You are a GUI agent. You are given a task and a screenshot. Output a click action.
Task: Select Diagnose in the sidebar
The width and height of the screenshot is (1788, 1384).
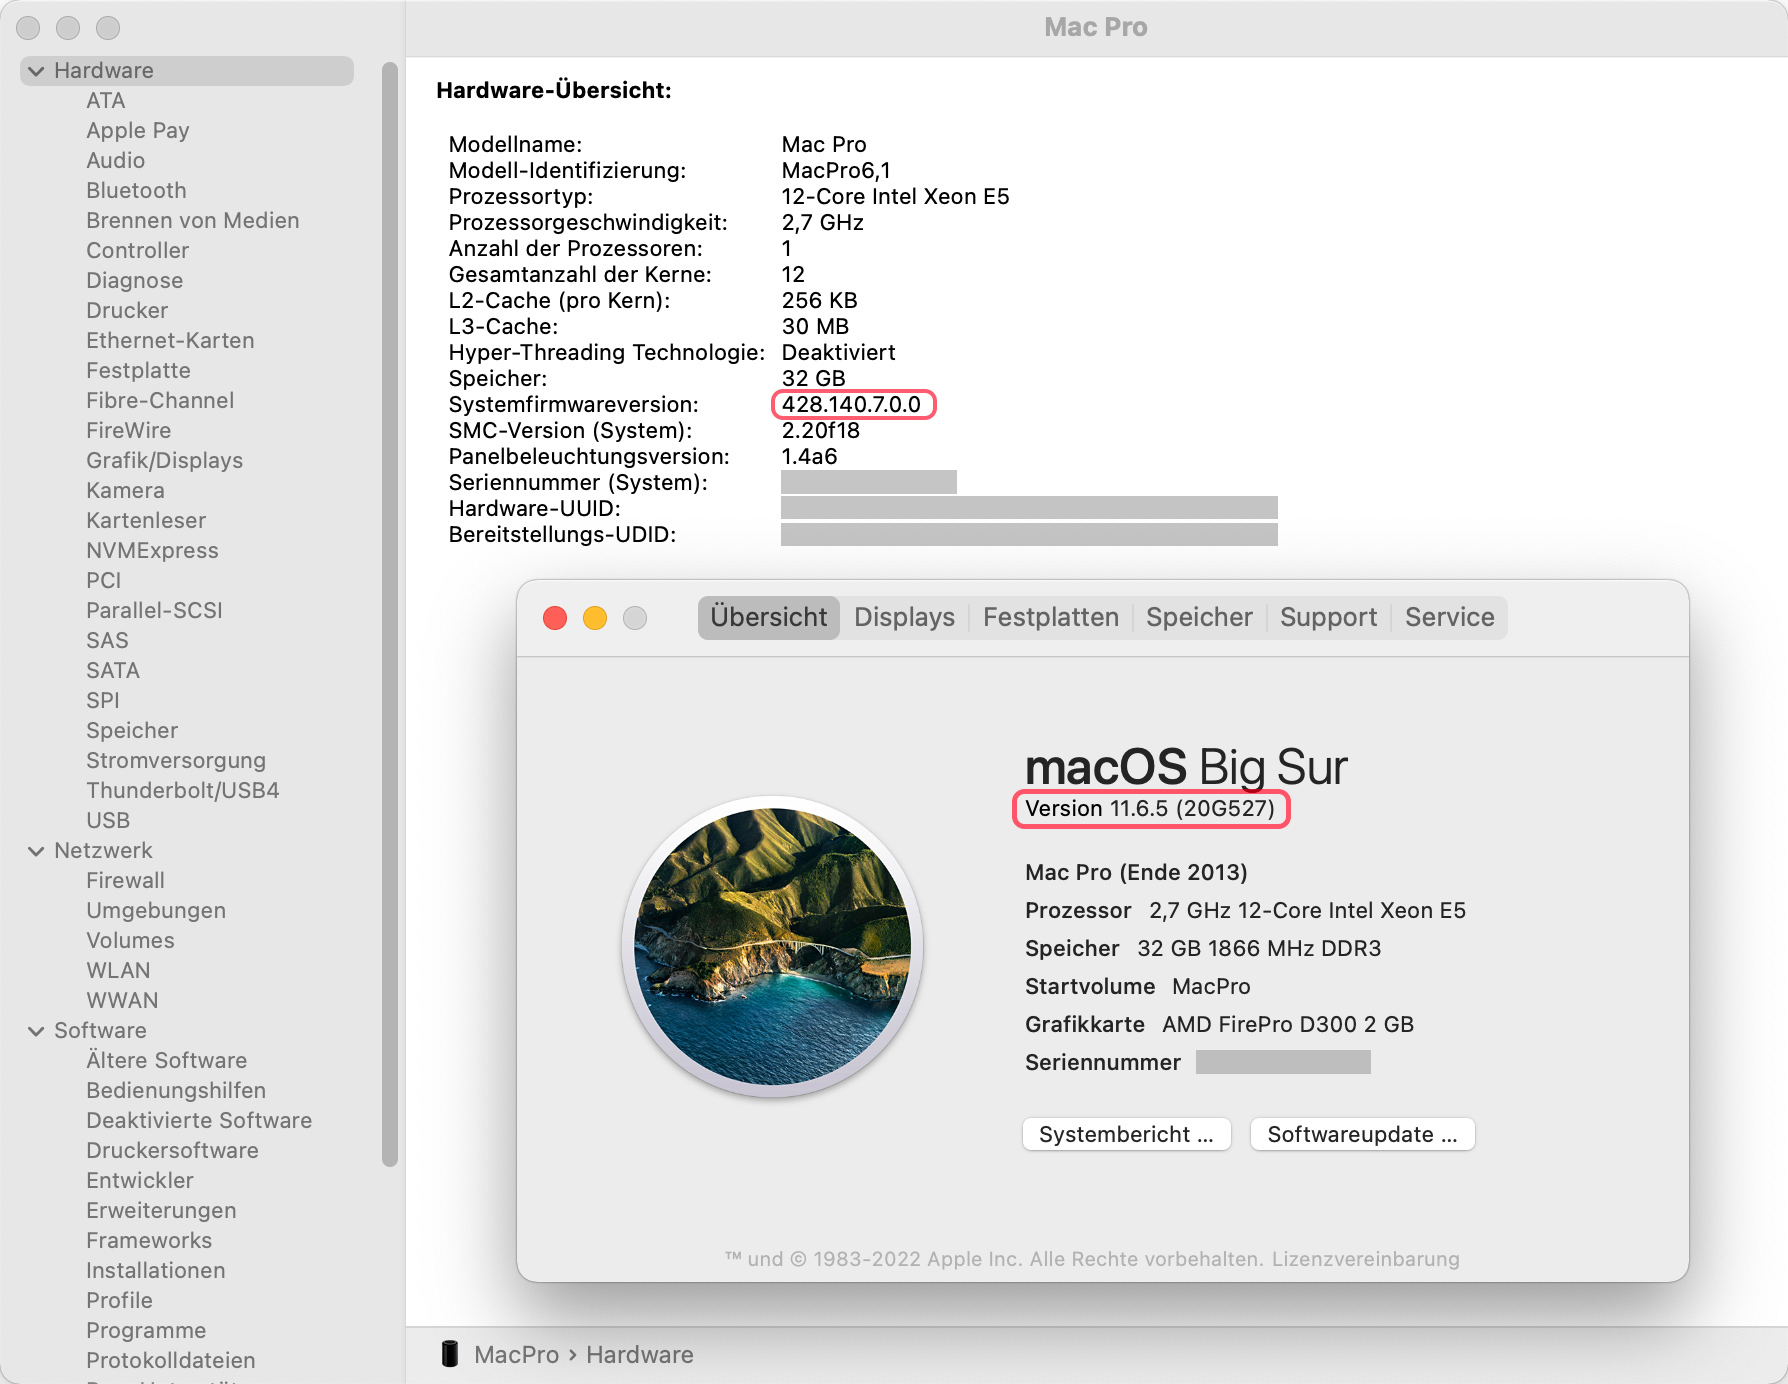[134, 281]
